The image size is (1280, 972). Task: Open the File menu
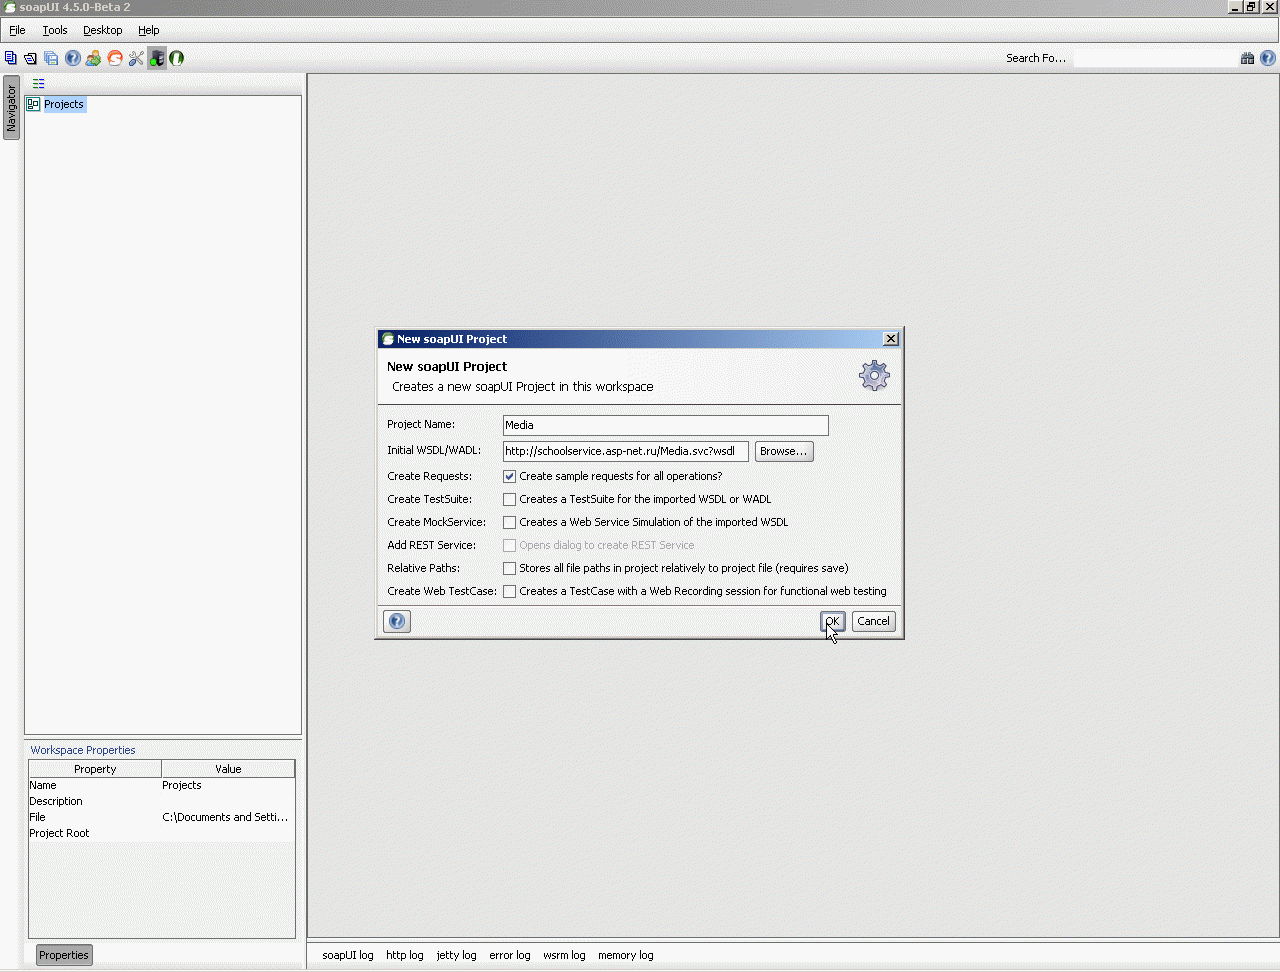click(x=17, y=30)
